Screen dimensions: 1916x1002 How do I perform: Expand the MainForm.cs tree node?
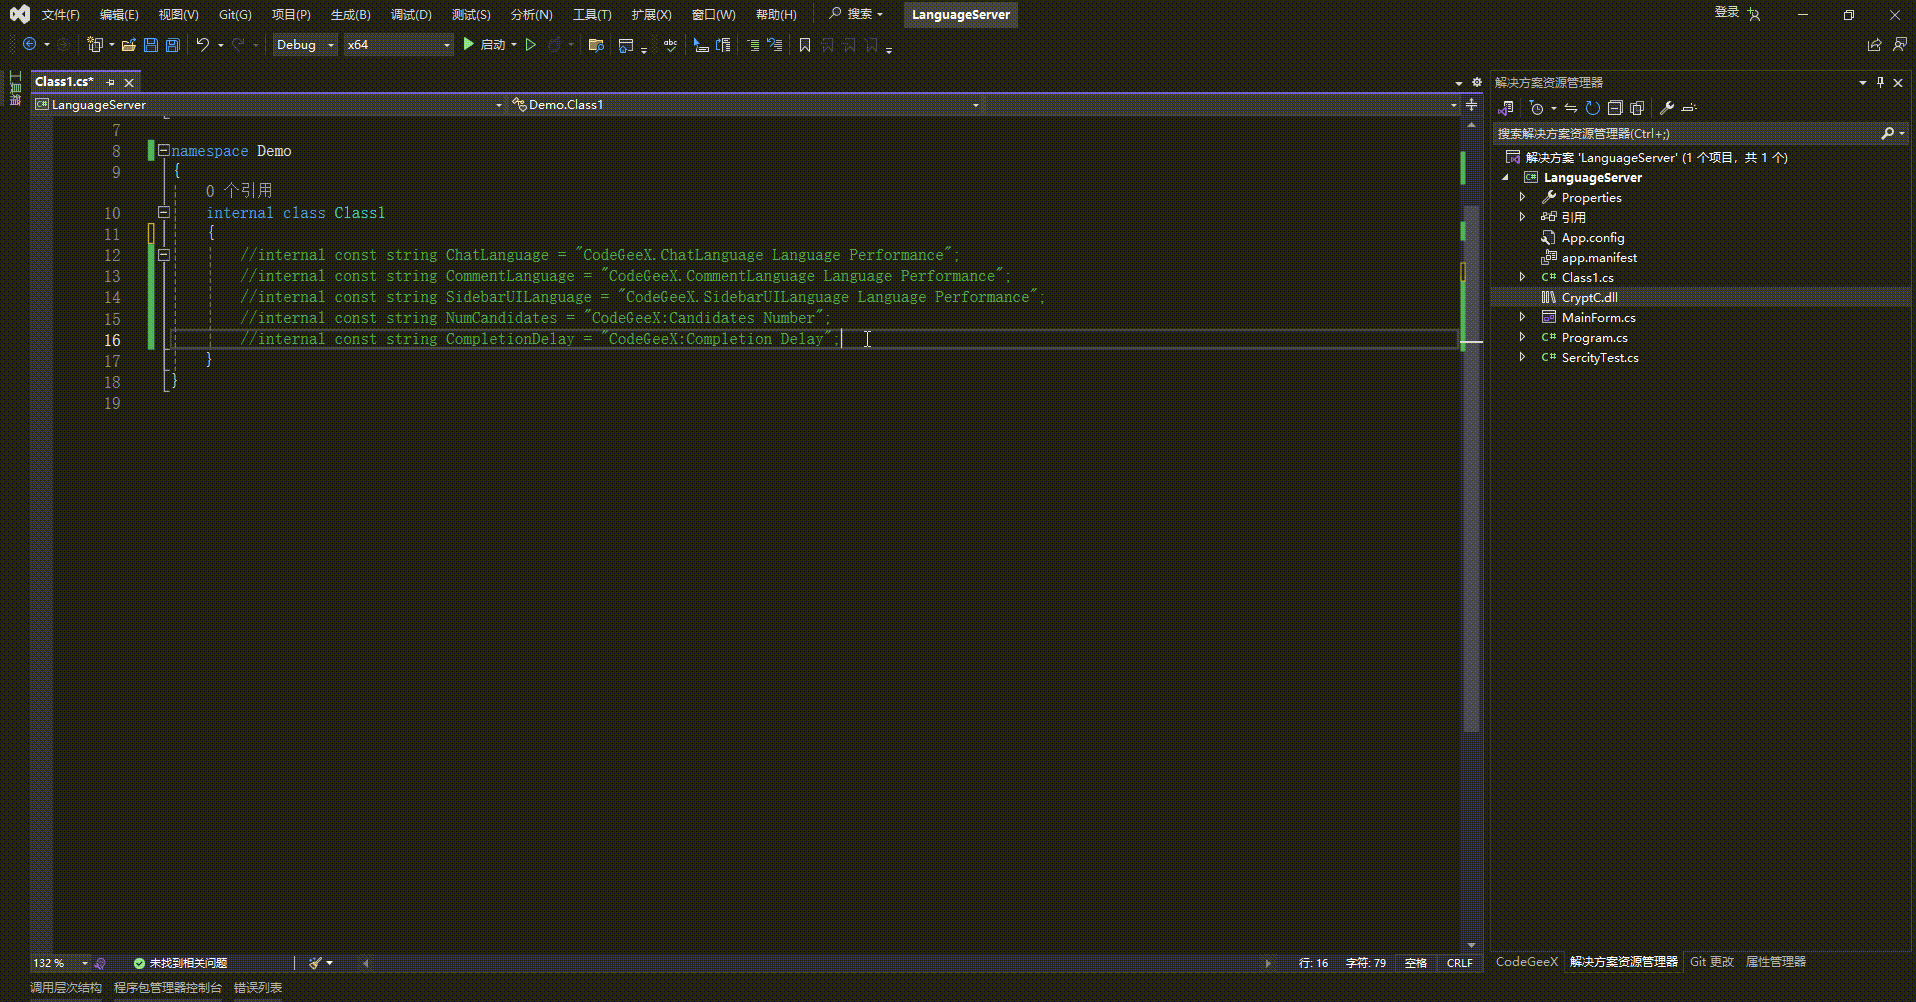coord(1522,317)
